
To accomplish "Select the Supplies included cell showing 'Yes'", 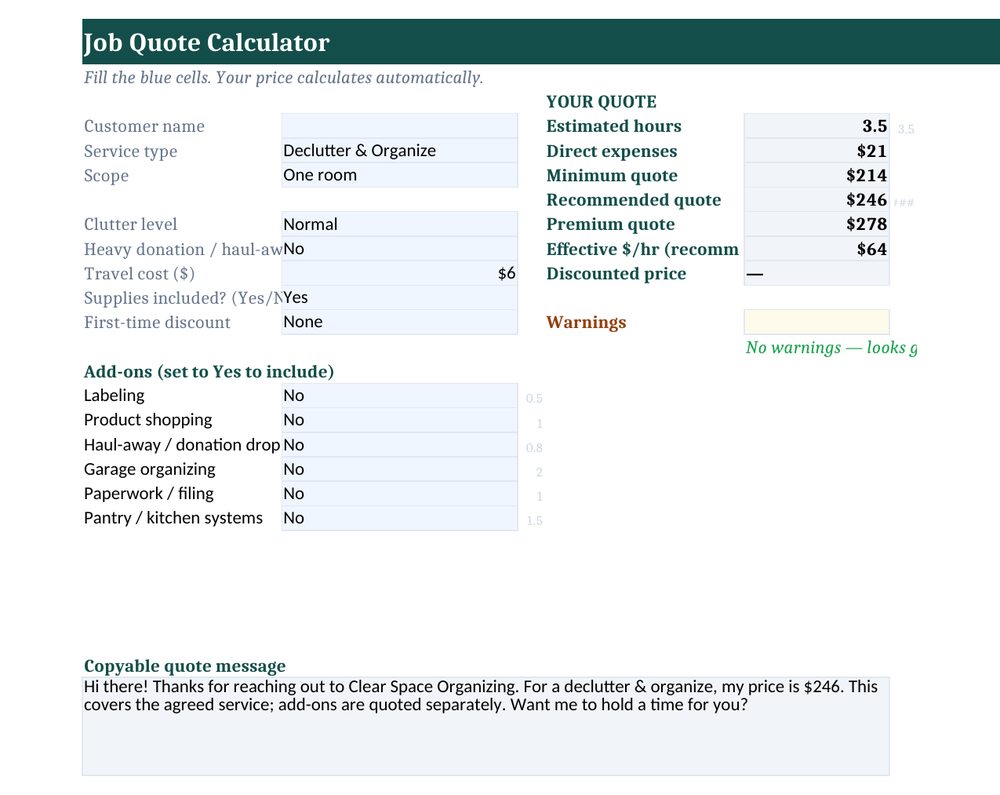I will point(399,298).
